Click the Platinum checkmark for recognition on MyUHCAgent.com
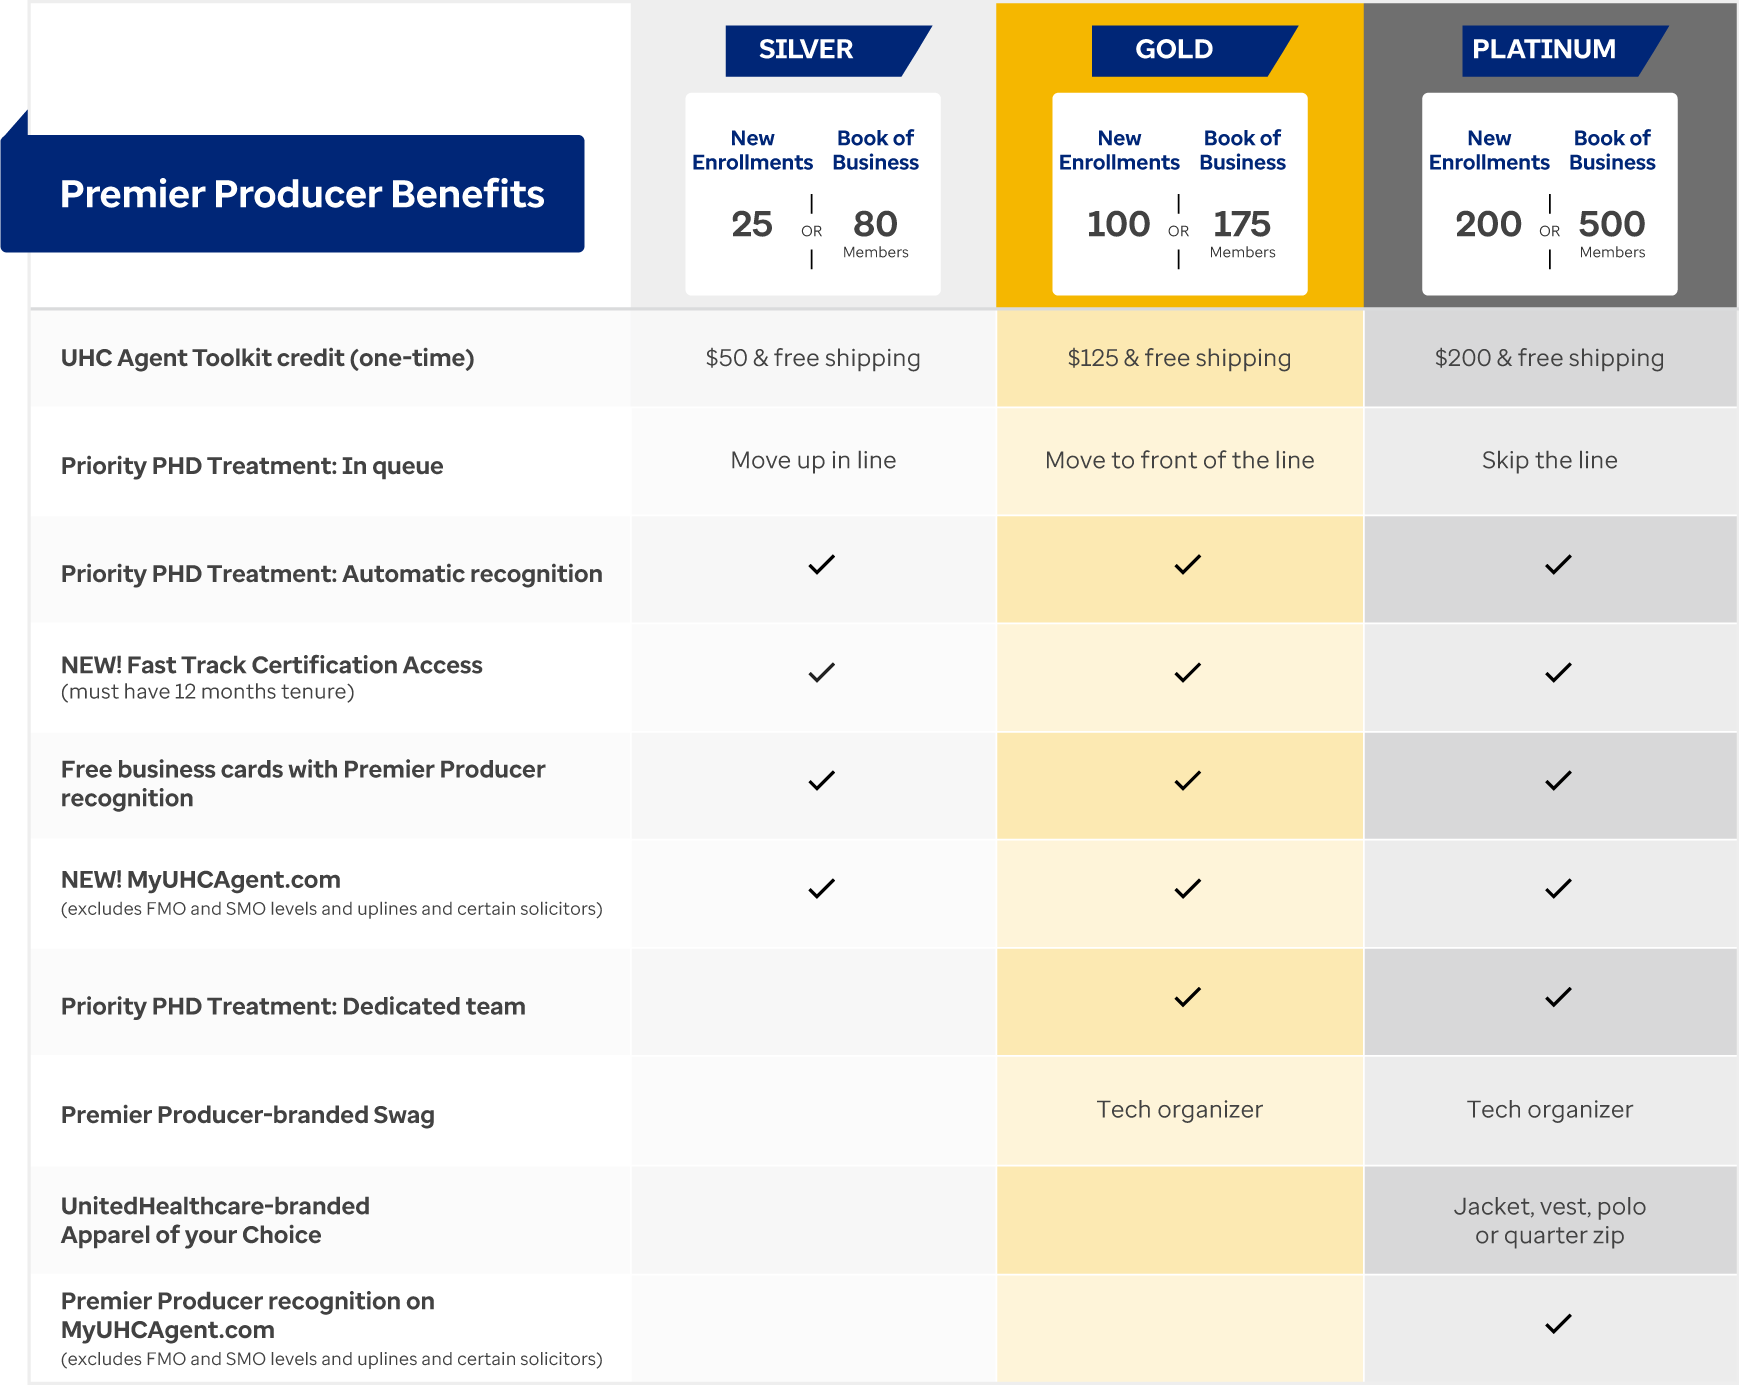1739x1385 pixels. point(1558,1324)
